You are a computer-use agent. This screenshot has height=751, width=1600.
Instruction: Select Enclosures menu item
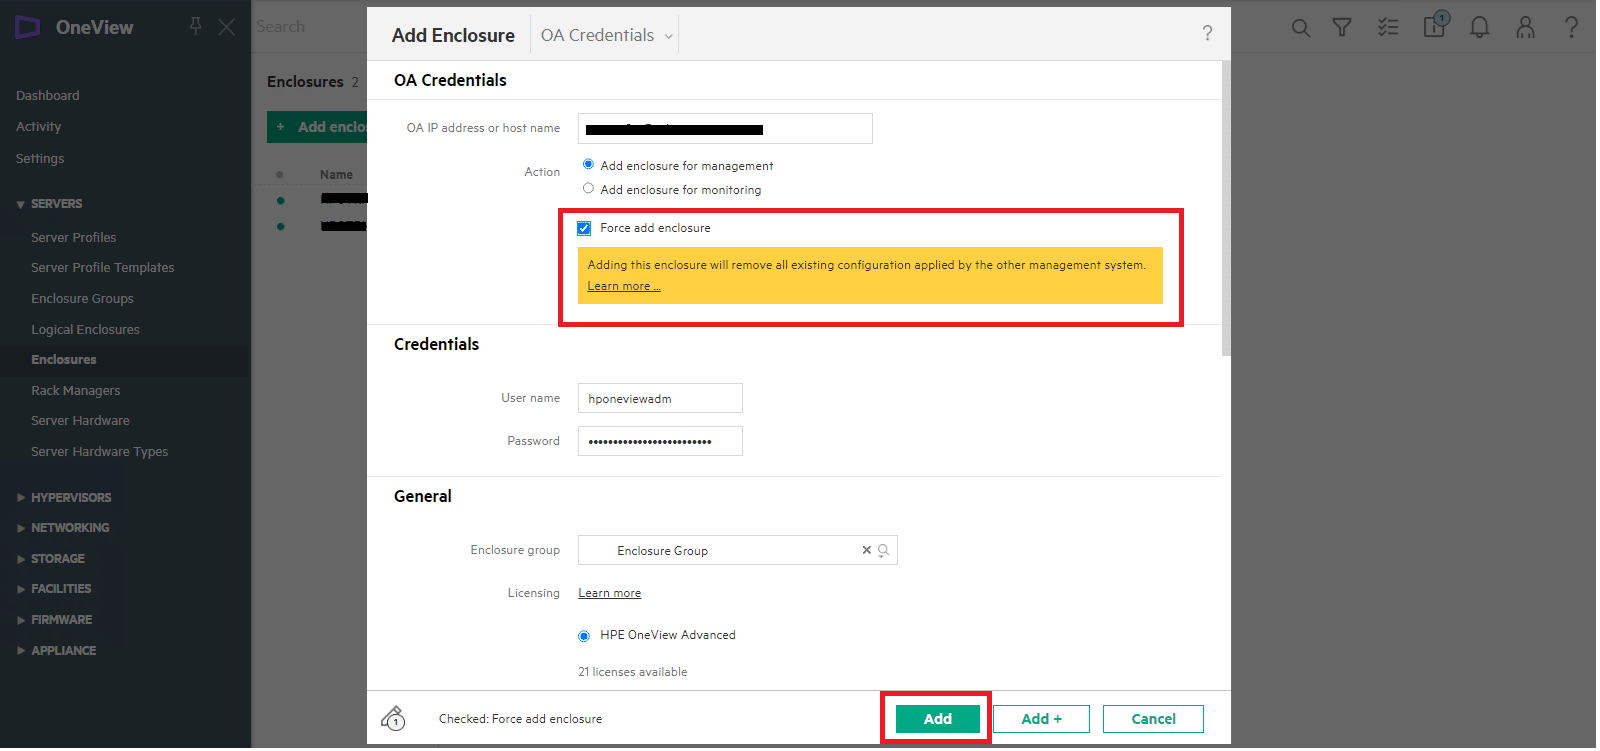coord(64,360)
